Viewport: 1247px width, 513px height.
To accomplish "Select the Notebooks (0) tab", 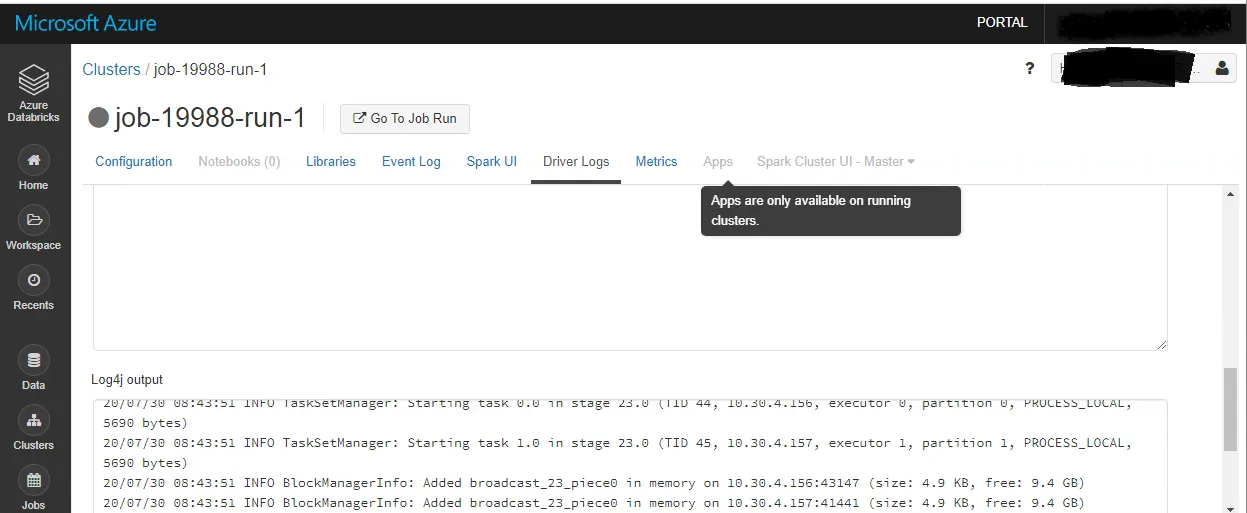I will (239, 161).
